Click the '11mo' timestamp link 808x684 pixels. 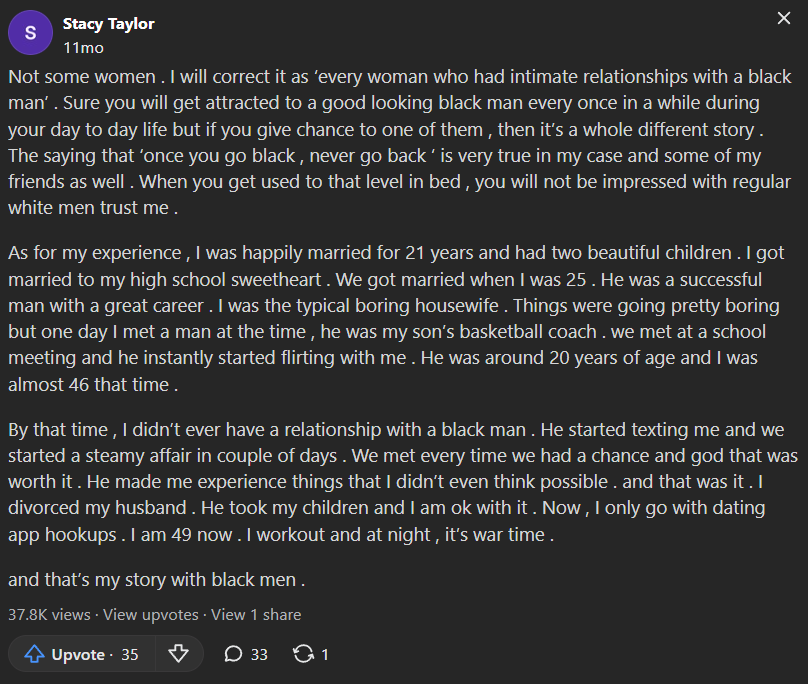[x=83, y=47]
